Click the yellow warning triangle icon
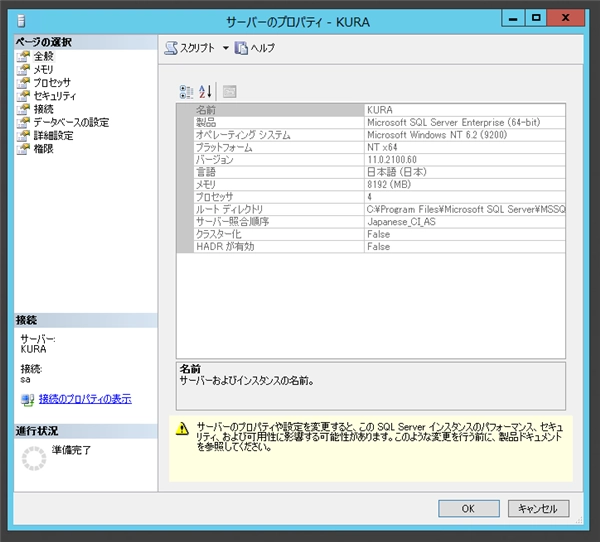Screen dimensions: 600x542 [182, 429]
